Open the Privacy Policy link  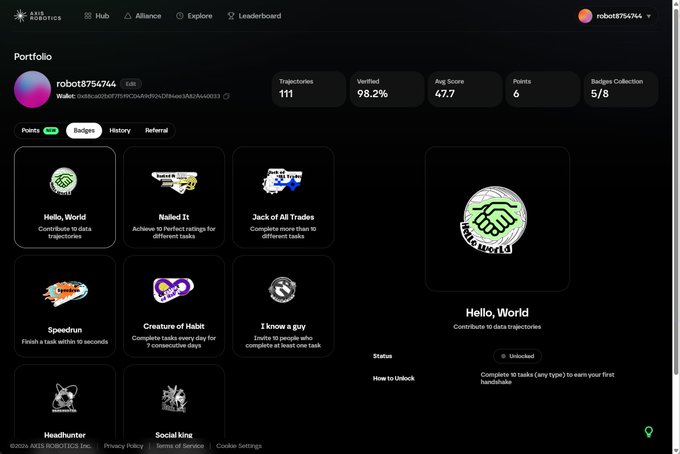click(123, 446)
